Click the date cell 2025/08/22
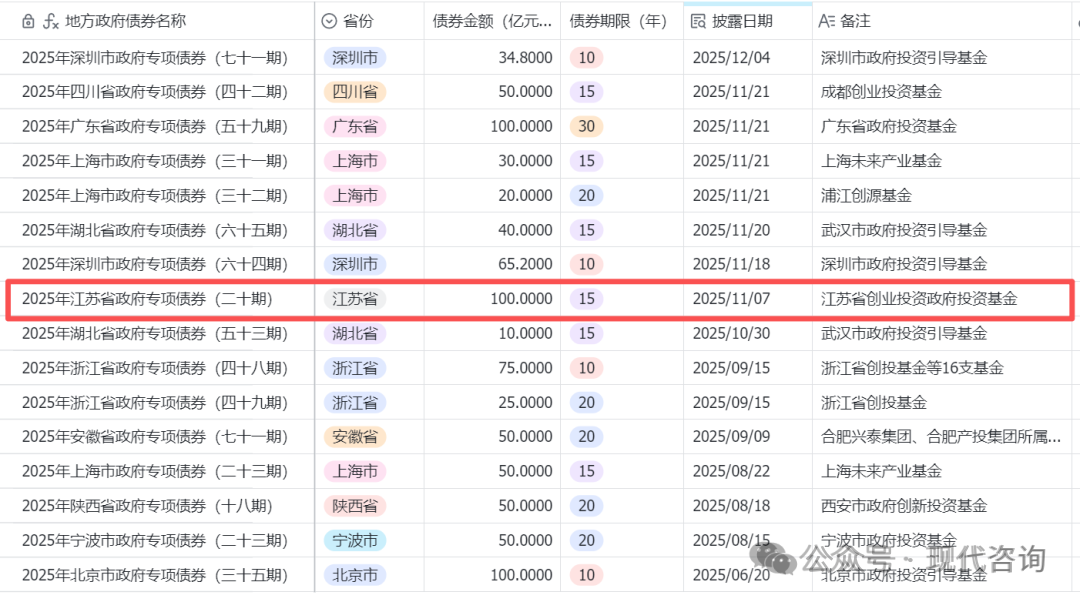This screenshot has width=1080, height=602. tap(748, 471)
